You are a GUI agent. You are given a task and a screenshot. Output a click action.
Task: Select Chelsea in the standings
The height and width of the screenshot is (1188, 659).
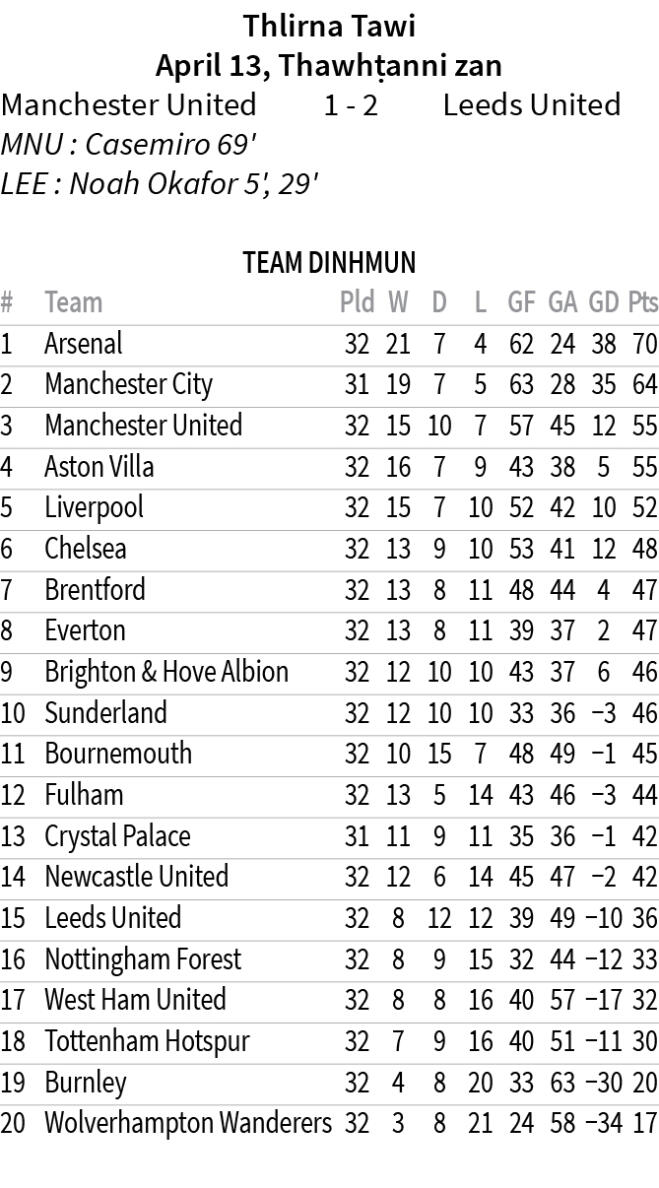tap(86, 549)
